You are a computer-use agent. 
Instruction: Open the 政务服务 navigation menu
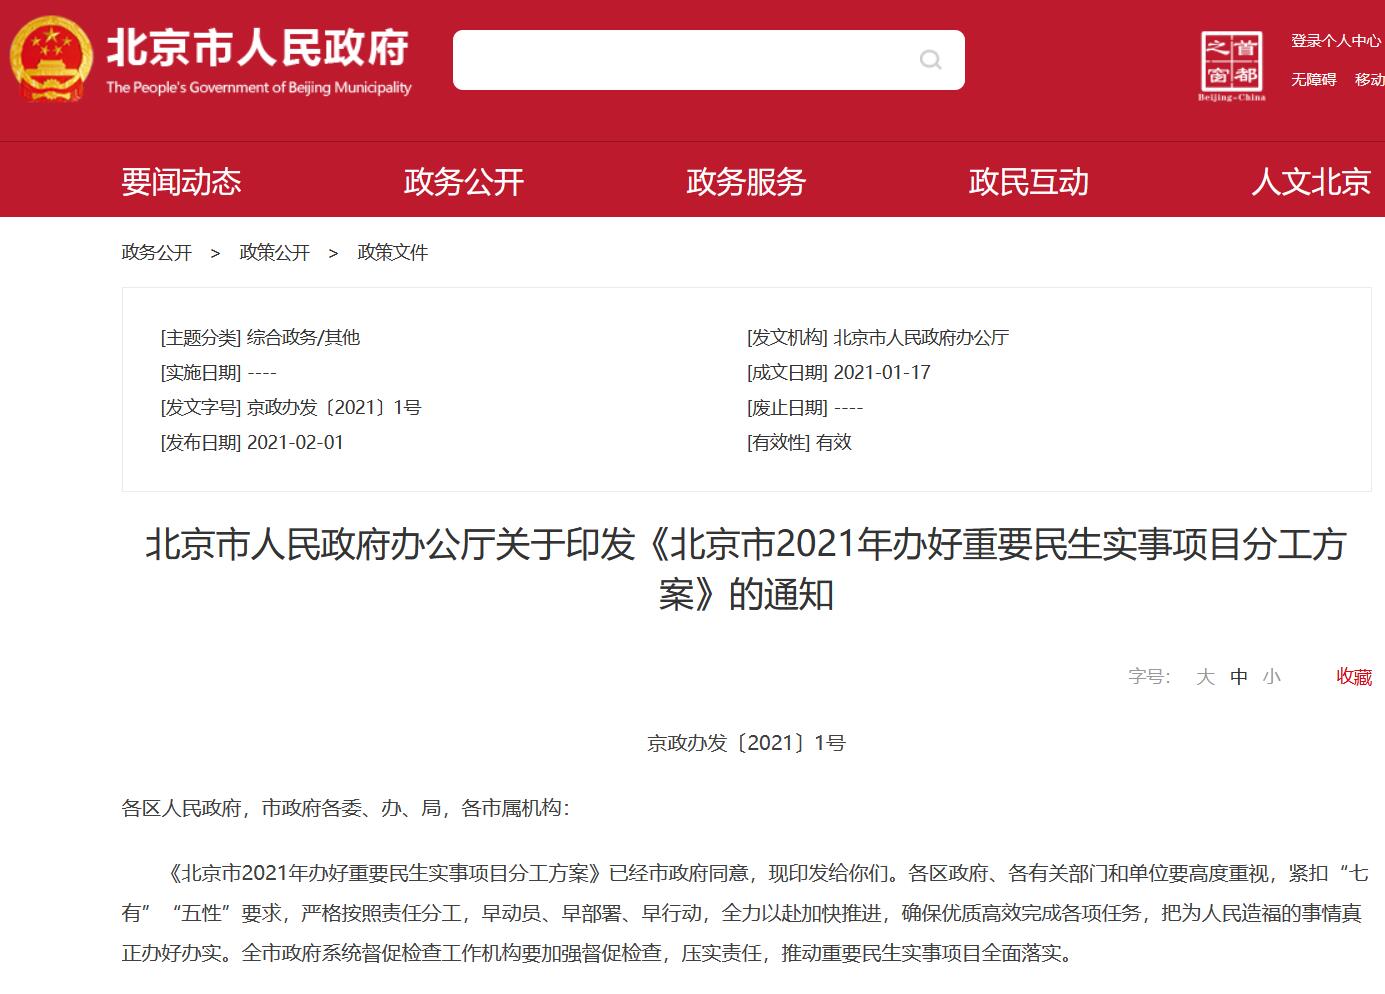[746, 181]
